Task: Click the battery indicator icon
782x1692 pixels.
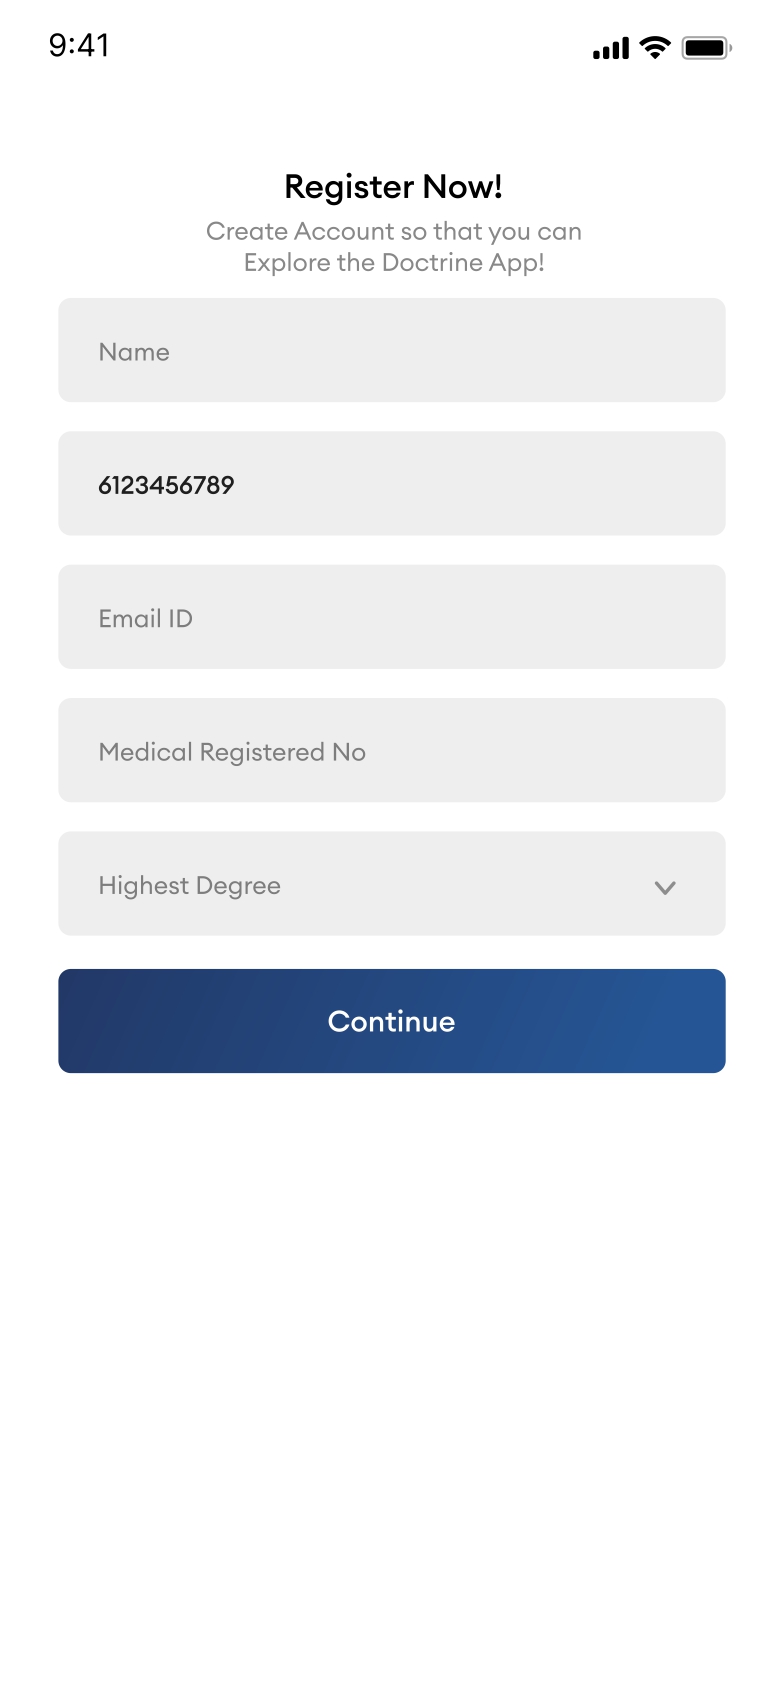Action: [706, 47]
